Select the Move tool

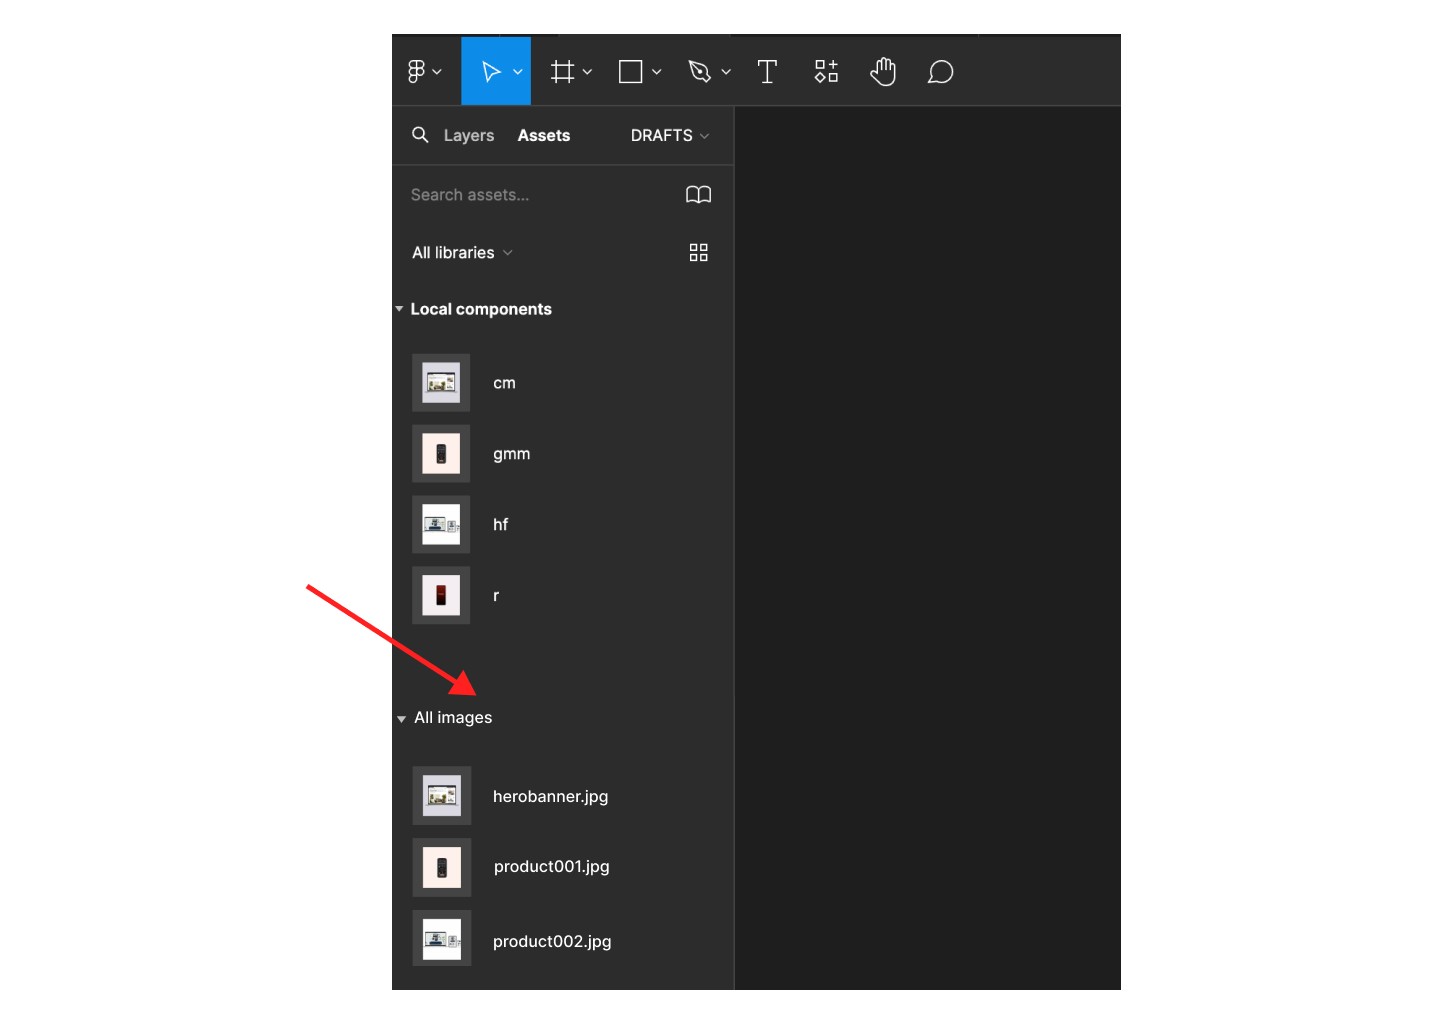(x=490, y=72)
